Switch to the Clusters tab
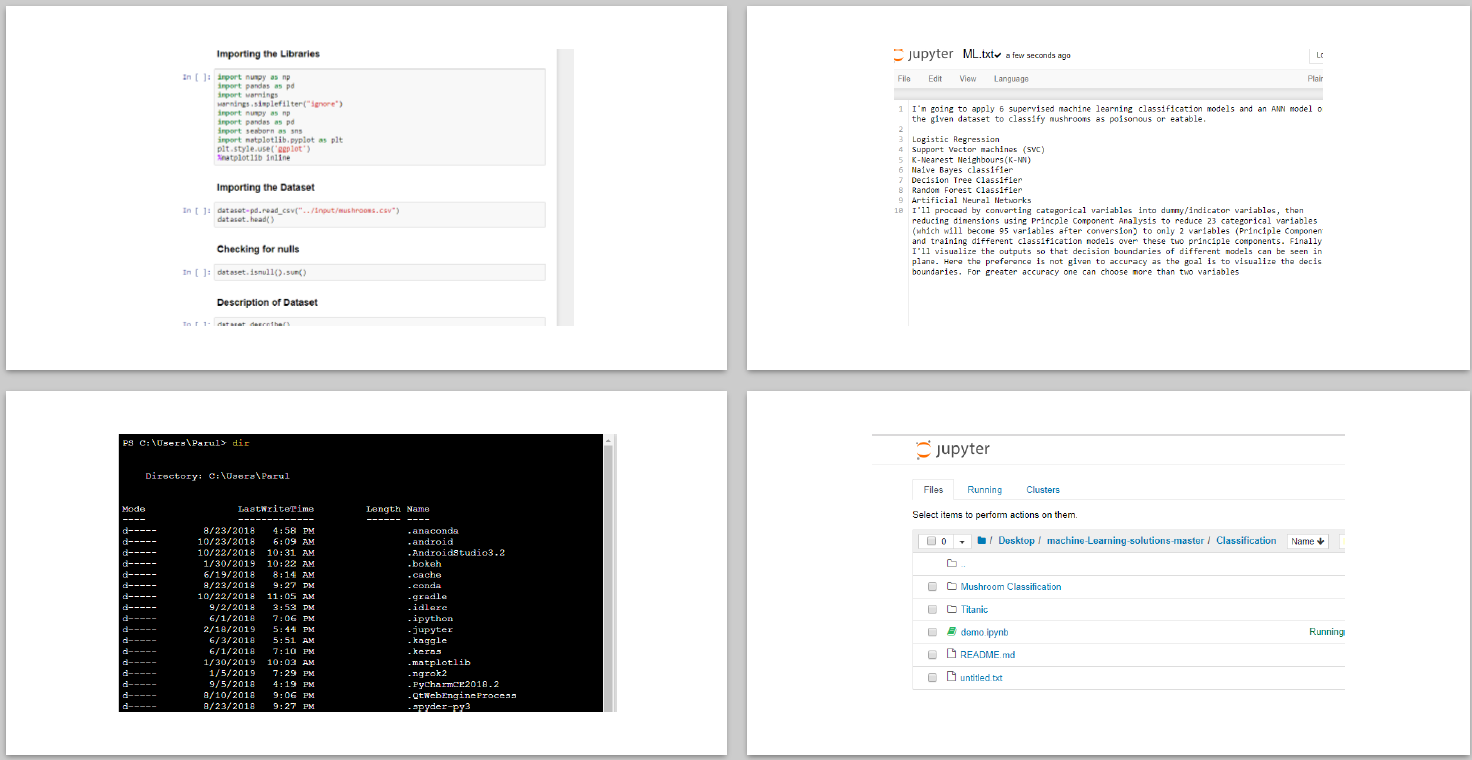Viewport: 1472px width, 760px height. click(1043, 490)
